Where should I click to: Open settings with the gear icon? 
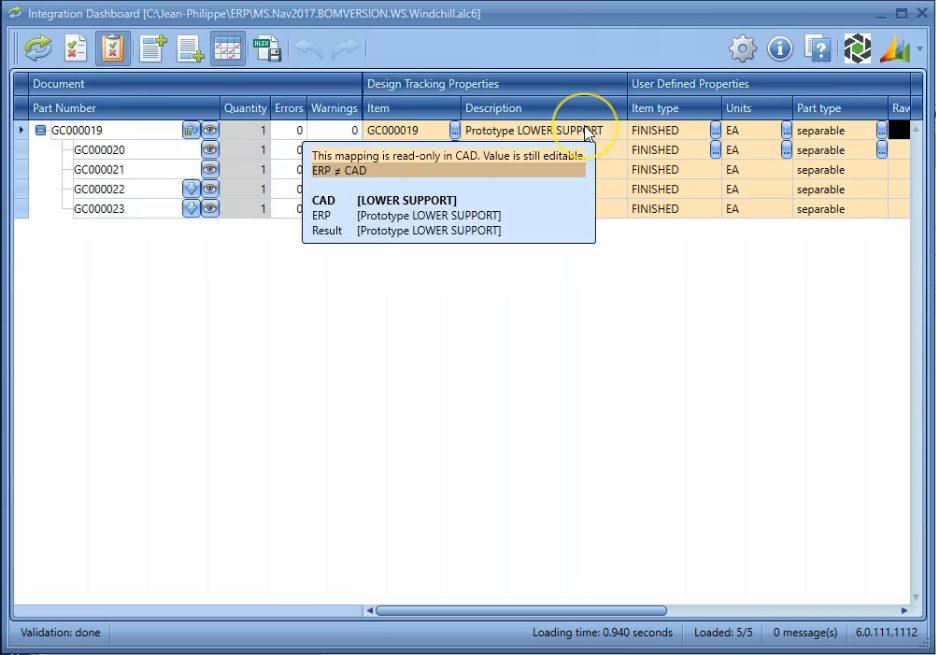point(743,48)
